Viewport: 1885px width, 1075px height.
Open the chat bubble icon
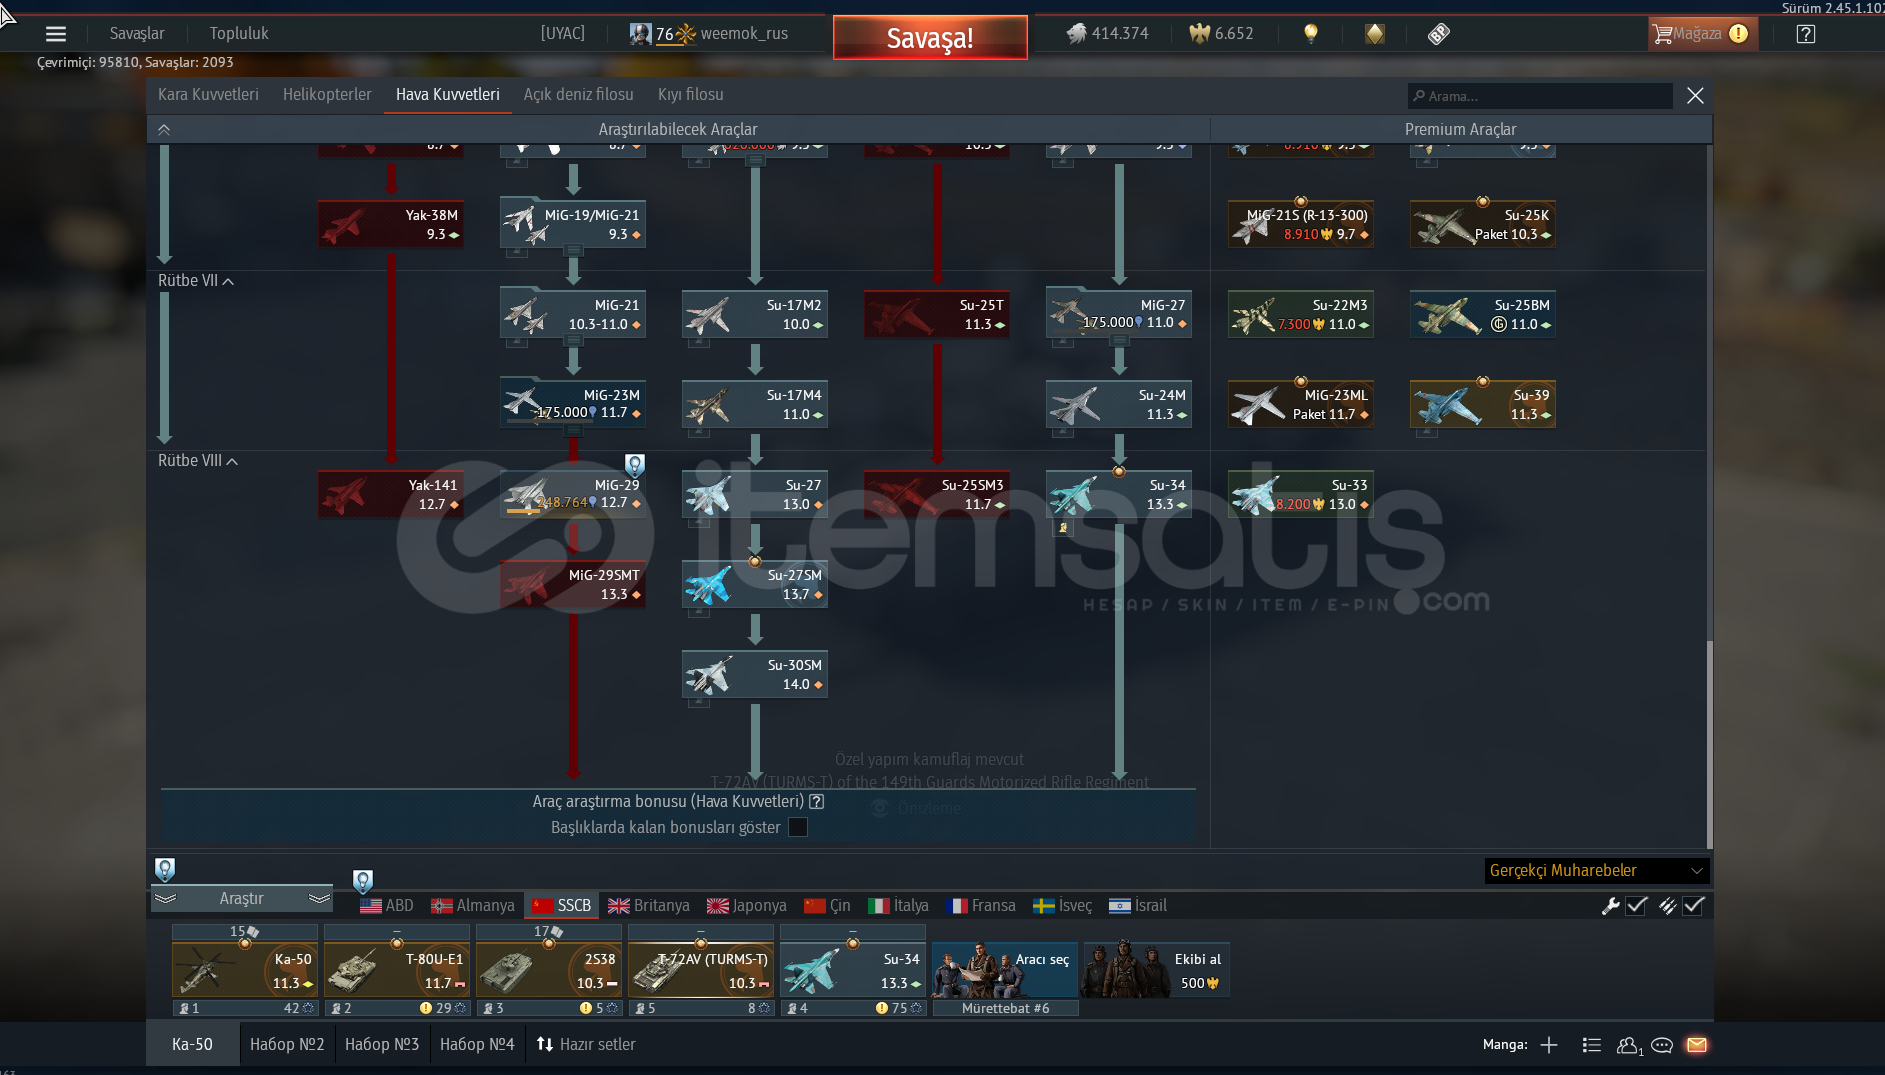coord(1662,1045)
